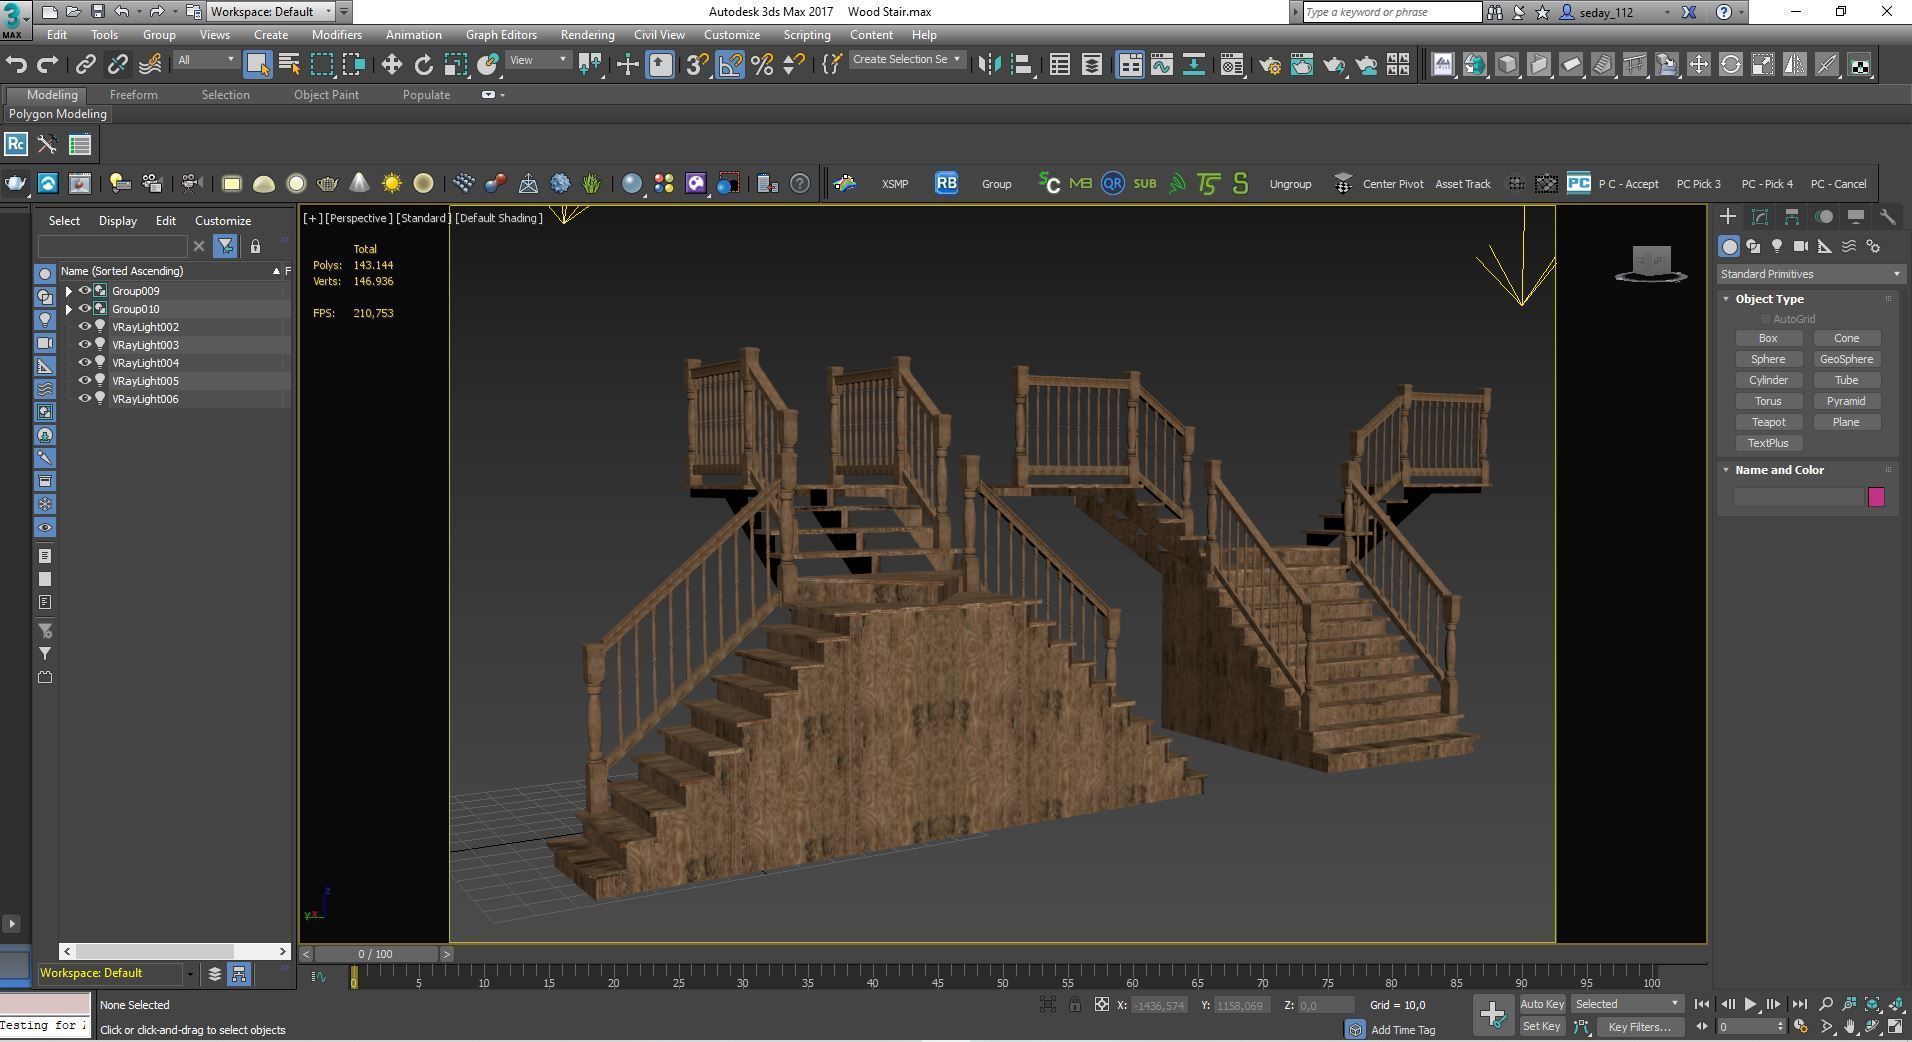Toggle visibility eye for Group009

point(85,291)
